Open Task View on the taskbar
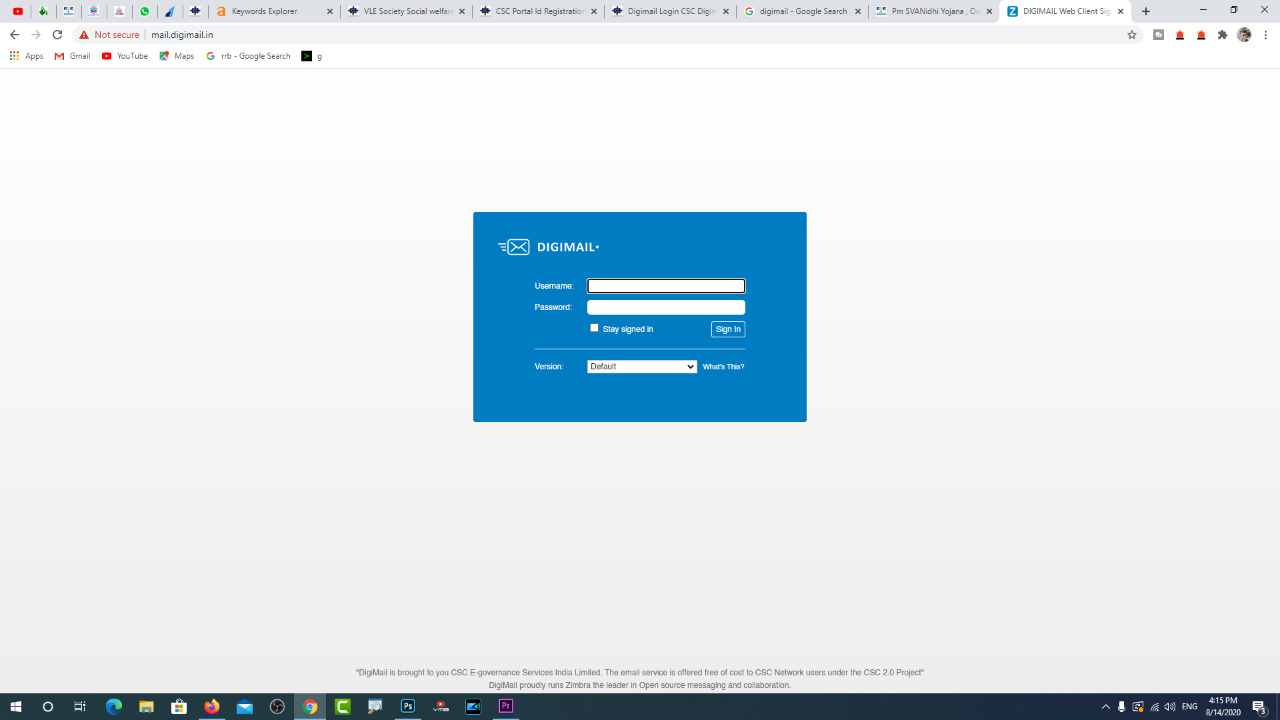Screen dimensions: 1280x720 (80, 706)
